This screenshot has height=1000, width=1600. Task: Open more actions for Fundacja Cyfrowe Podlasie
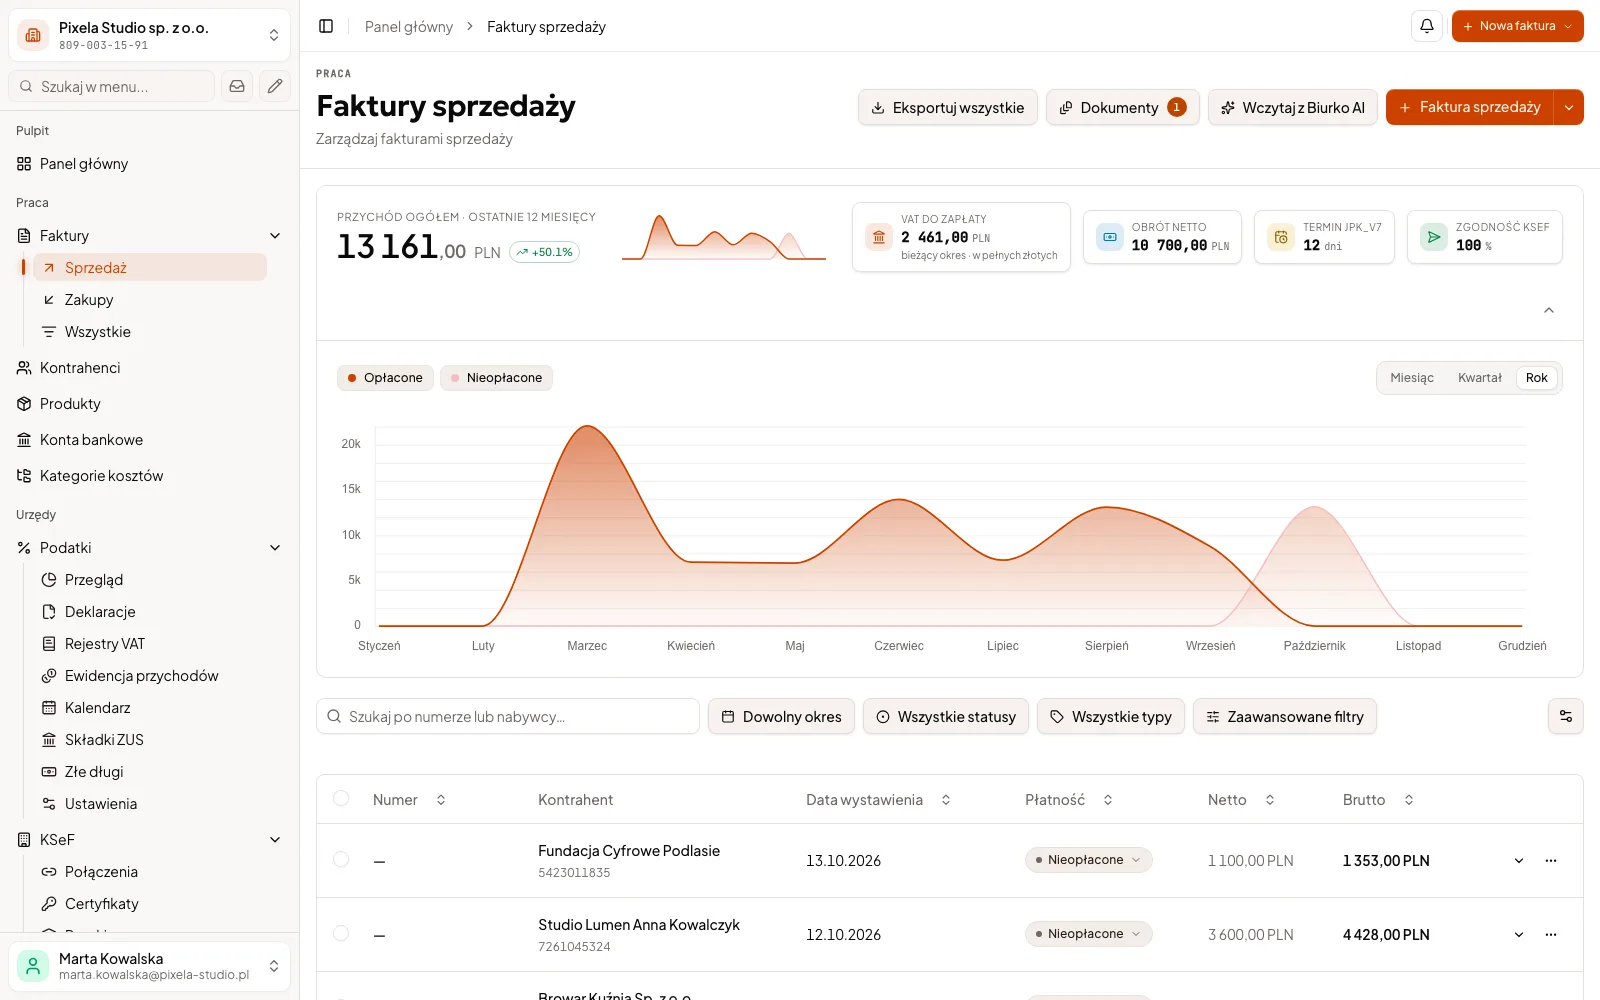[x=1551, y=860]
